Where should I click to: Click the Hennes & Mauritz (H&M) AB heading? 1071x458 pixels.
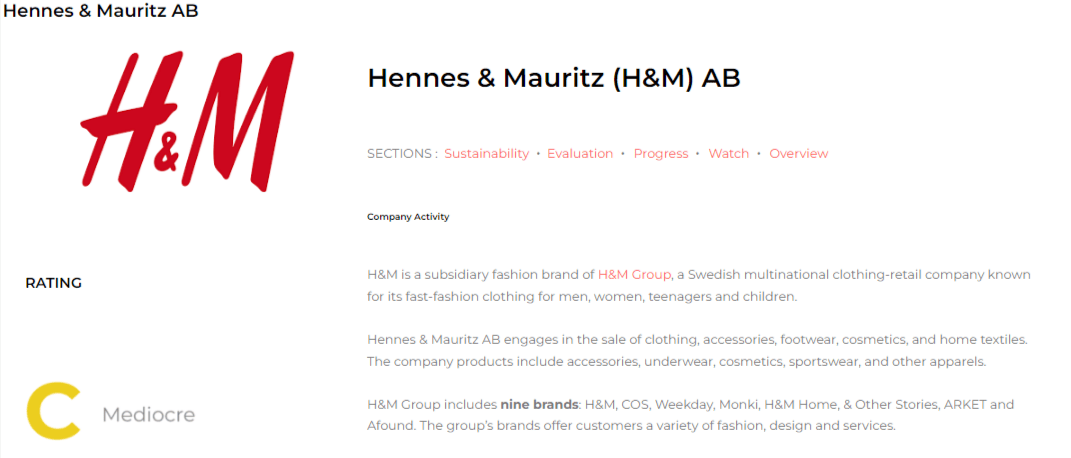(x=553, y=78)
